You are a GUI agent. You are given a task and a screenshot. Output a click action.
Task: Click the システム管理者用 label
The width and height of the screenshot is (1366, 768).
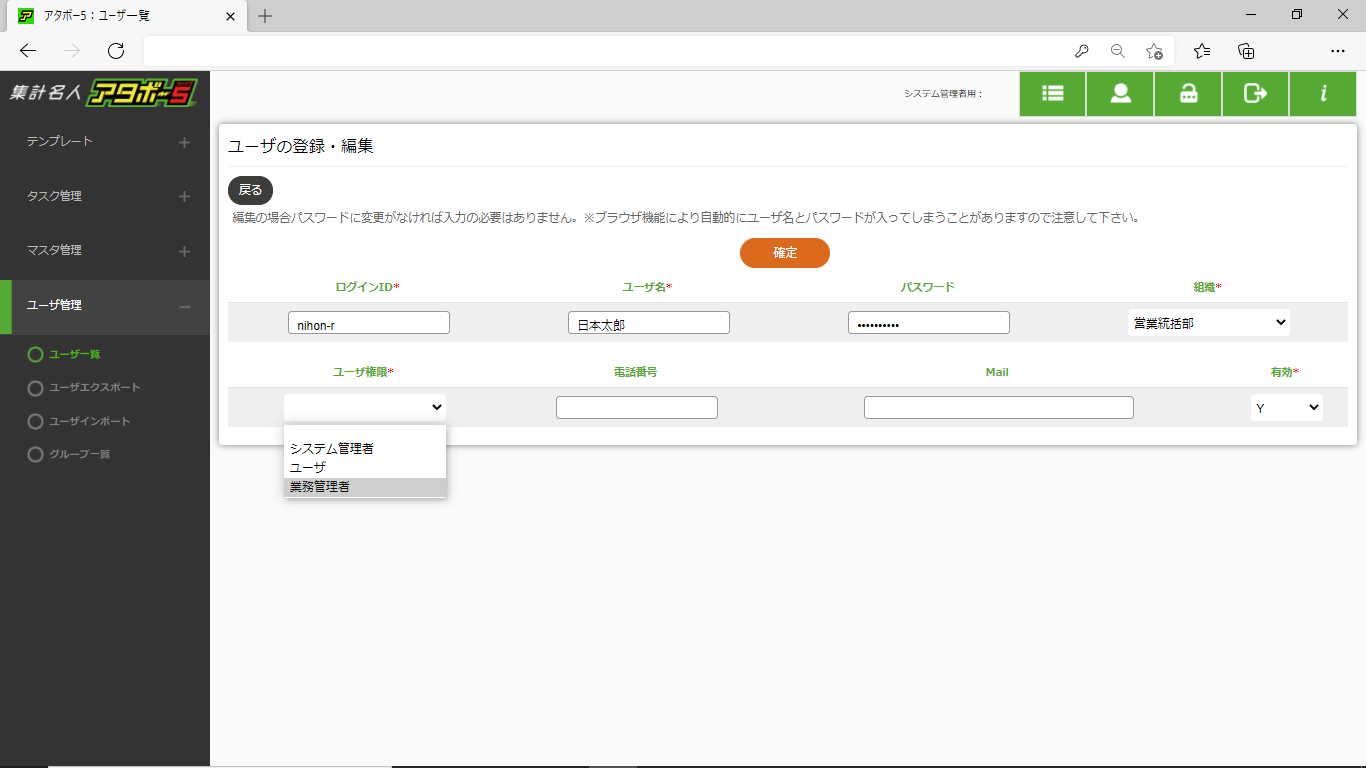[944, 93]
